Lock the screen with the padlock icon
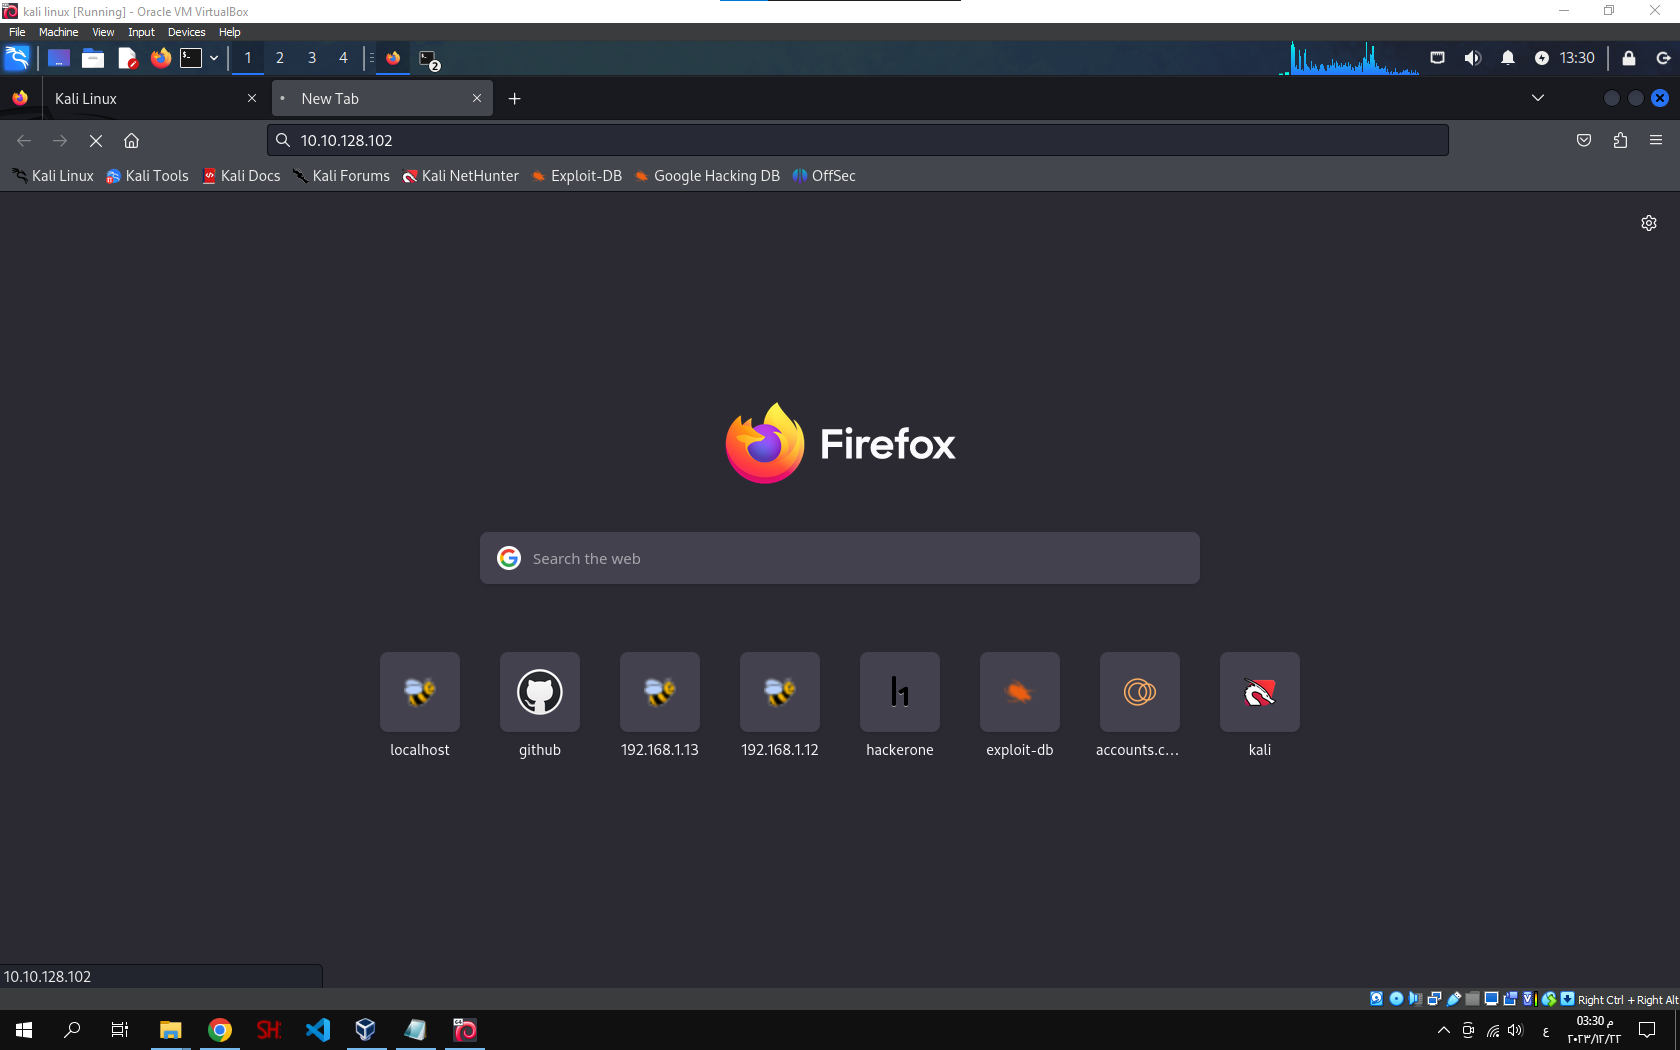1680x1050 pixels. (x=1628, y=58)
